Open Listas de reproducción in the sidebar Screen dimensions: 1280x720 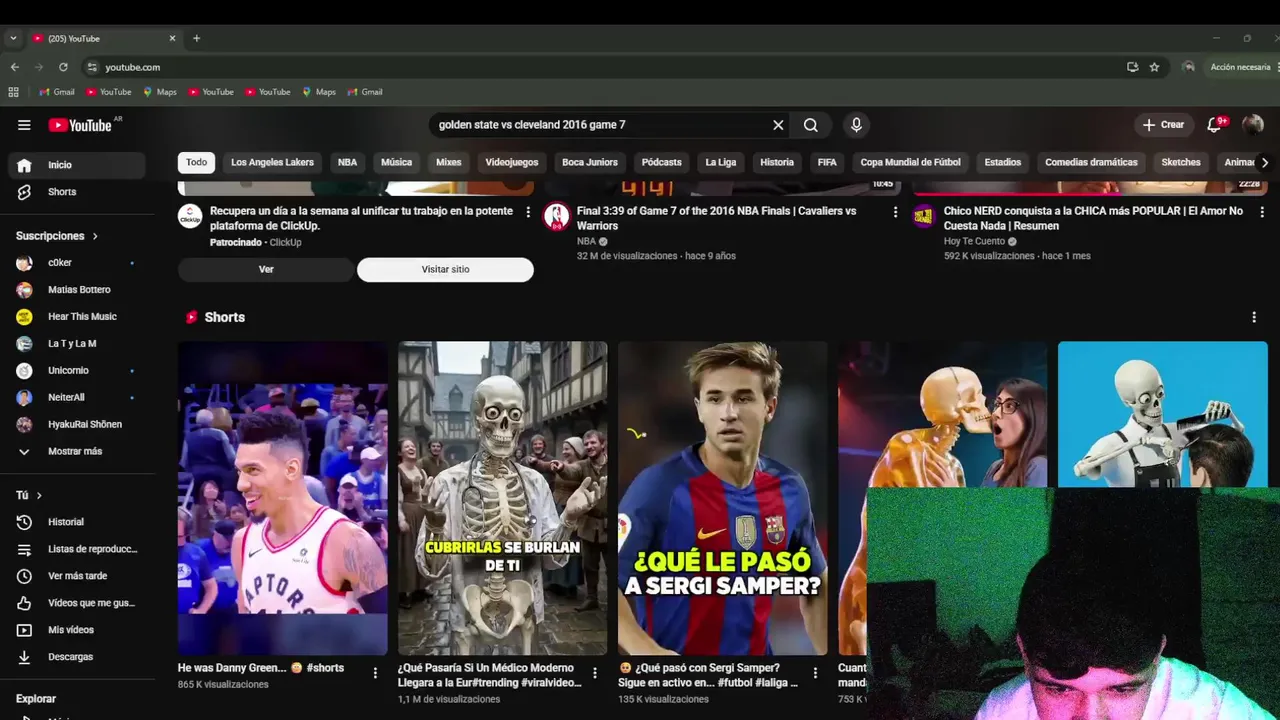tap(77, 549)
